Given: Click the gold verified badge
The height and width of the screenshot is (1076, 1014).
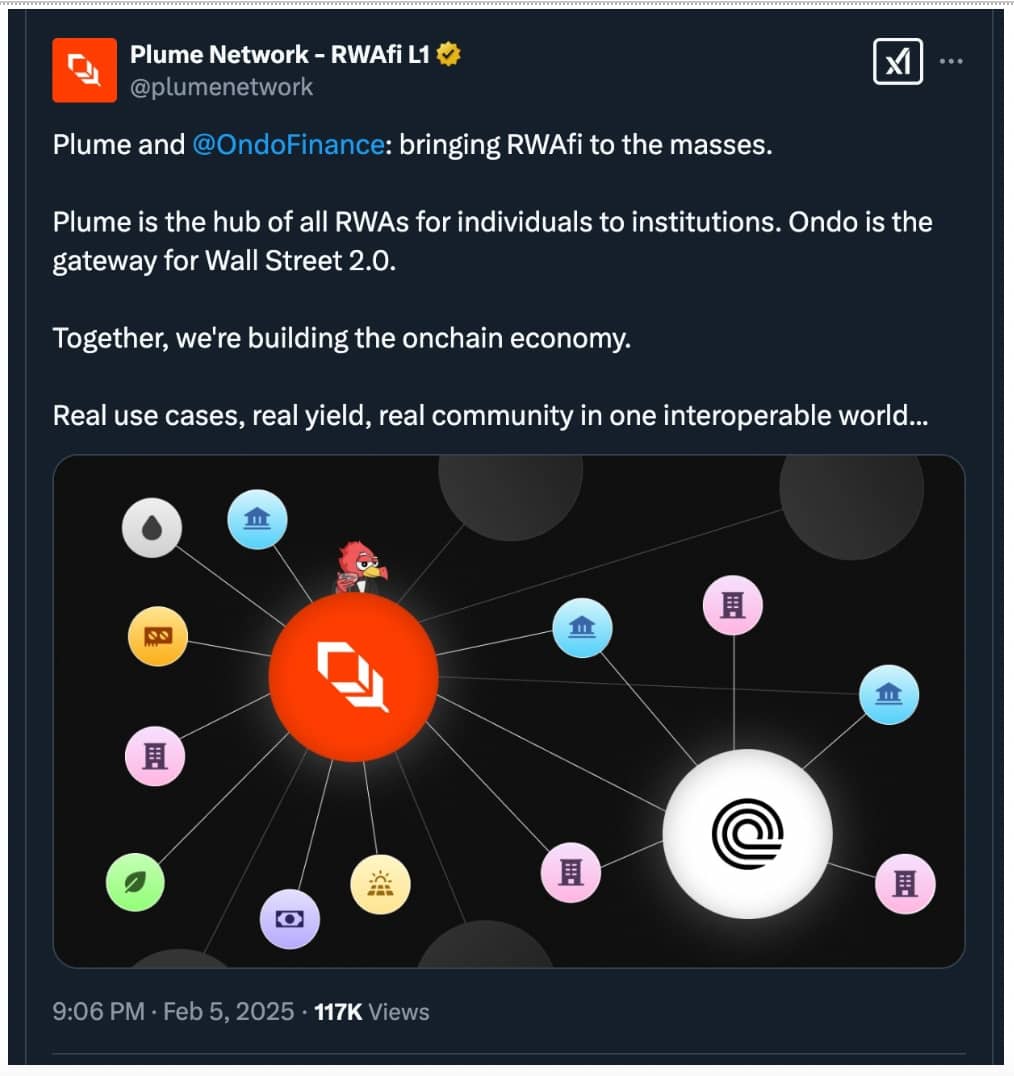Looking at the screenshot, I should pyautogui.click(x=449, y=56).
